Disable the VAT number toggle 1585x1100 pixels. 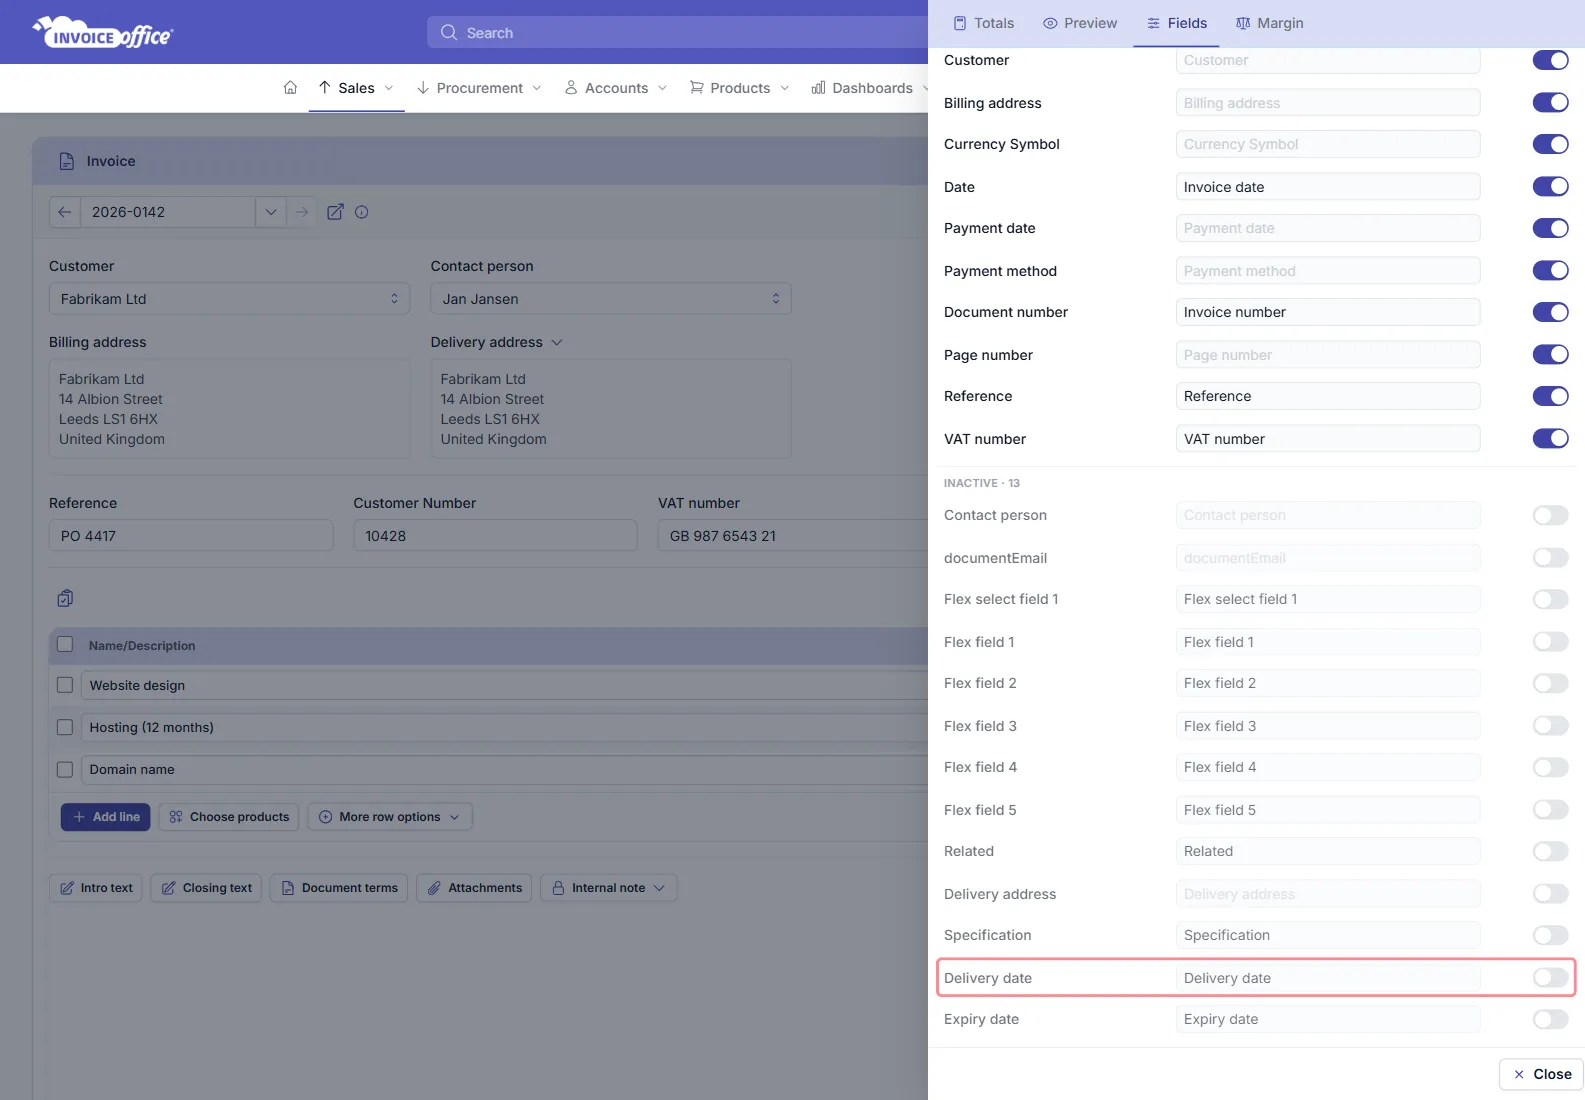(1551, 438)
